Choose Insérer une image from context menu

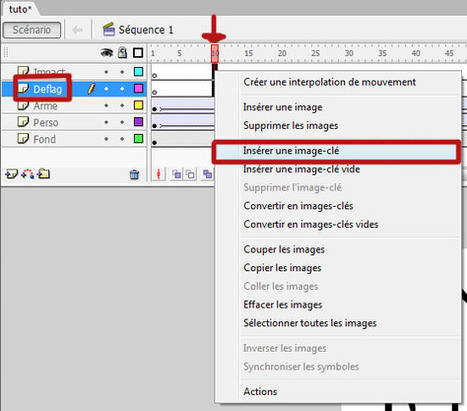[338, 107]
